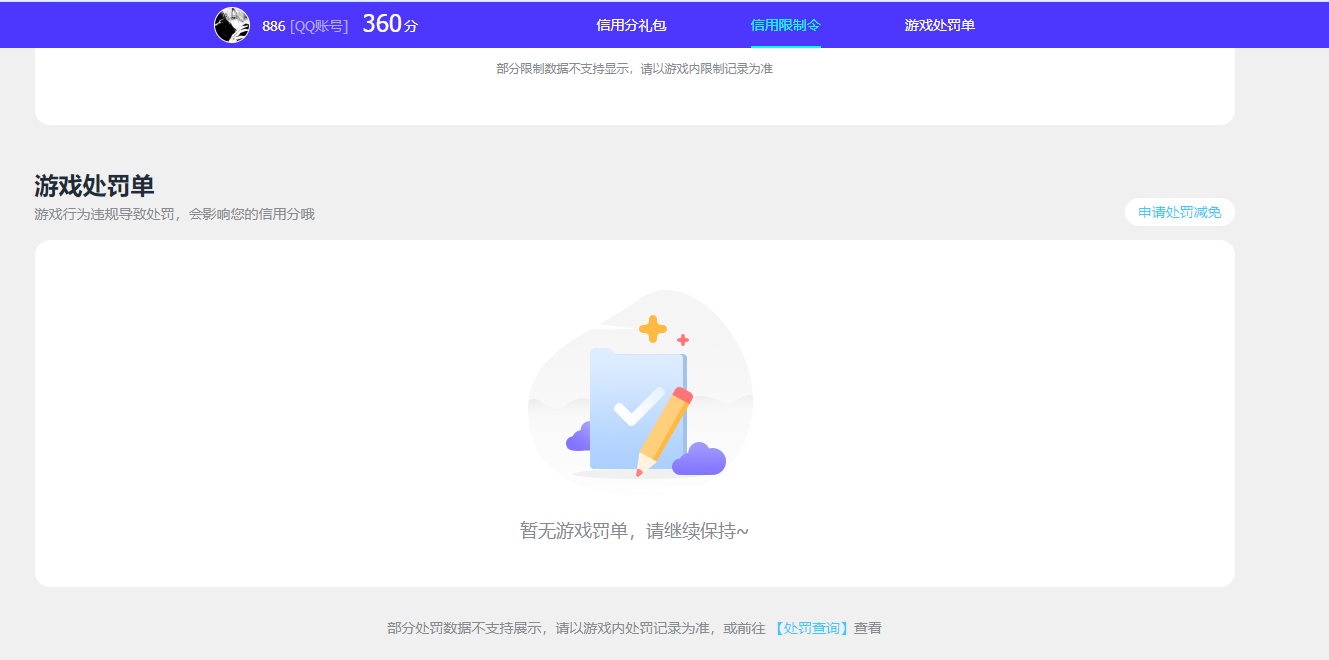Click the 暂无游戏罚单 empty state message
The image size is (1329, 660).
click(633, 530)
